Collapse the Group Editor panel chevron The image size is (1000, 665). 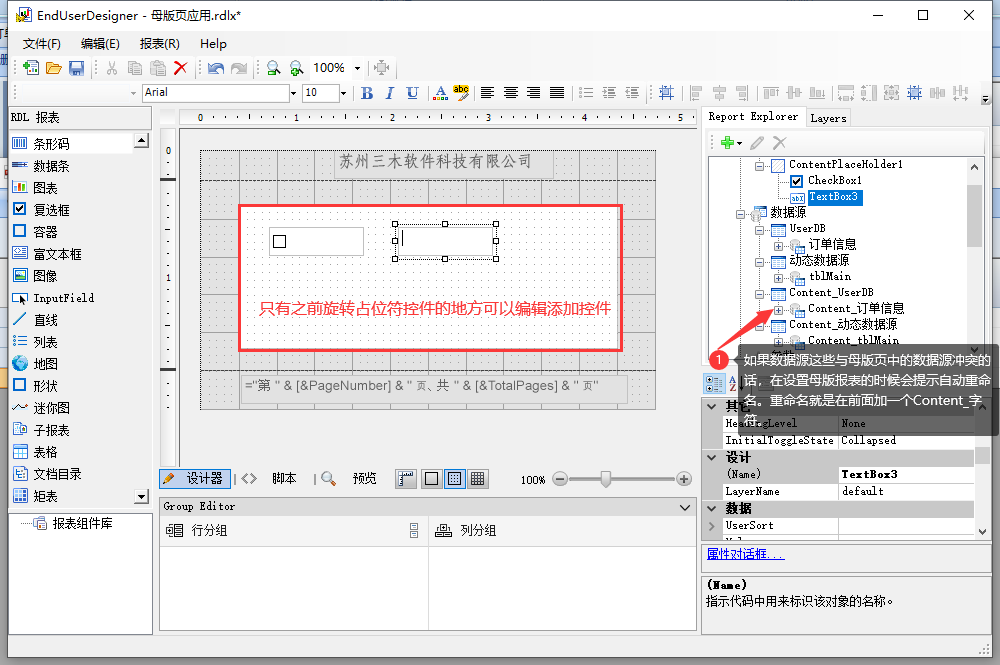coord(685,508)
